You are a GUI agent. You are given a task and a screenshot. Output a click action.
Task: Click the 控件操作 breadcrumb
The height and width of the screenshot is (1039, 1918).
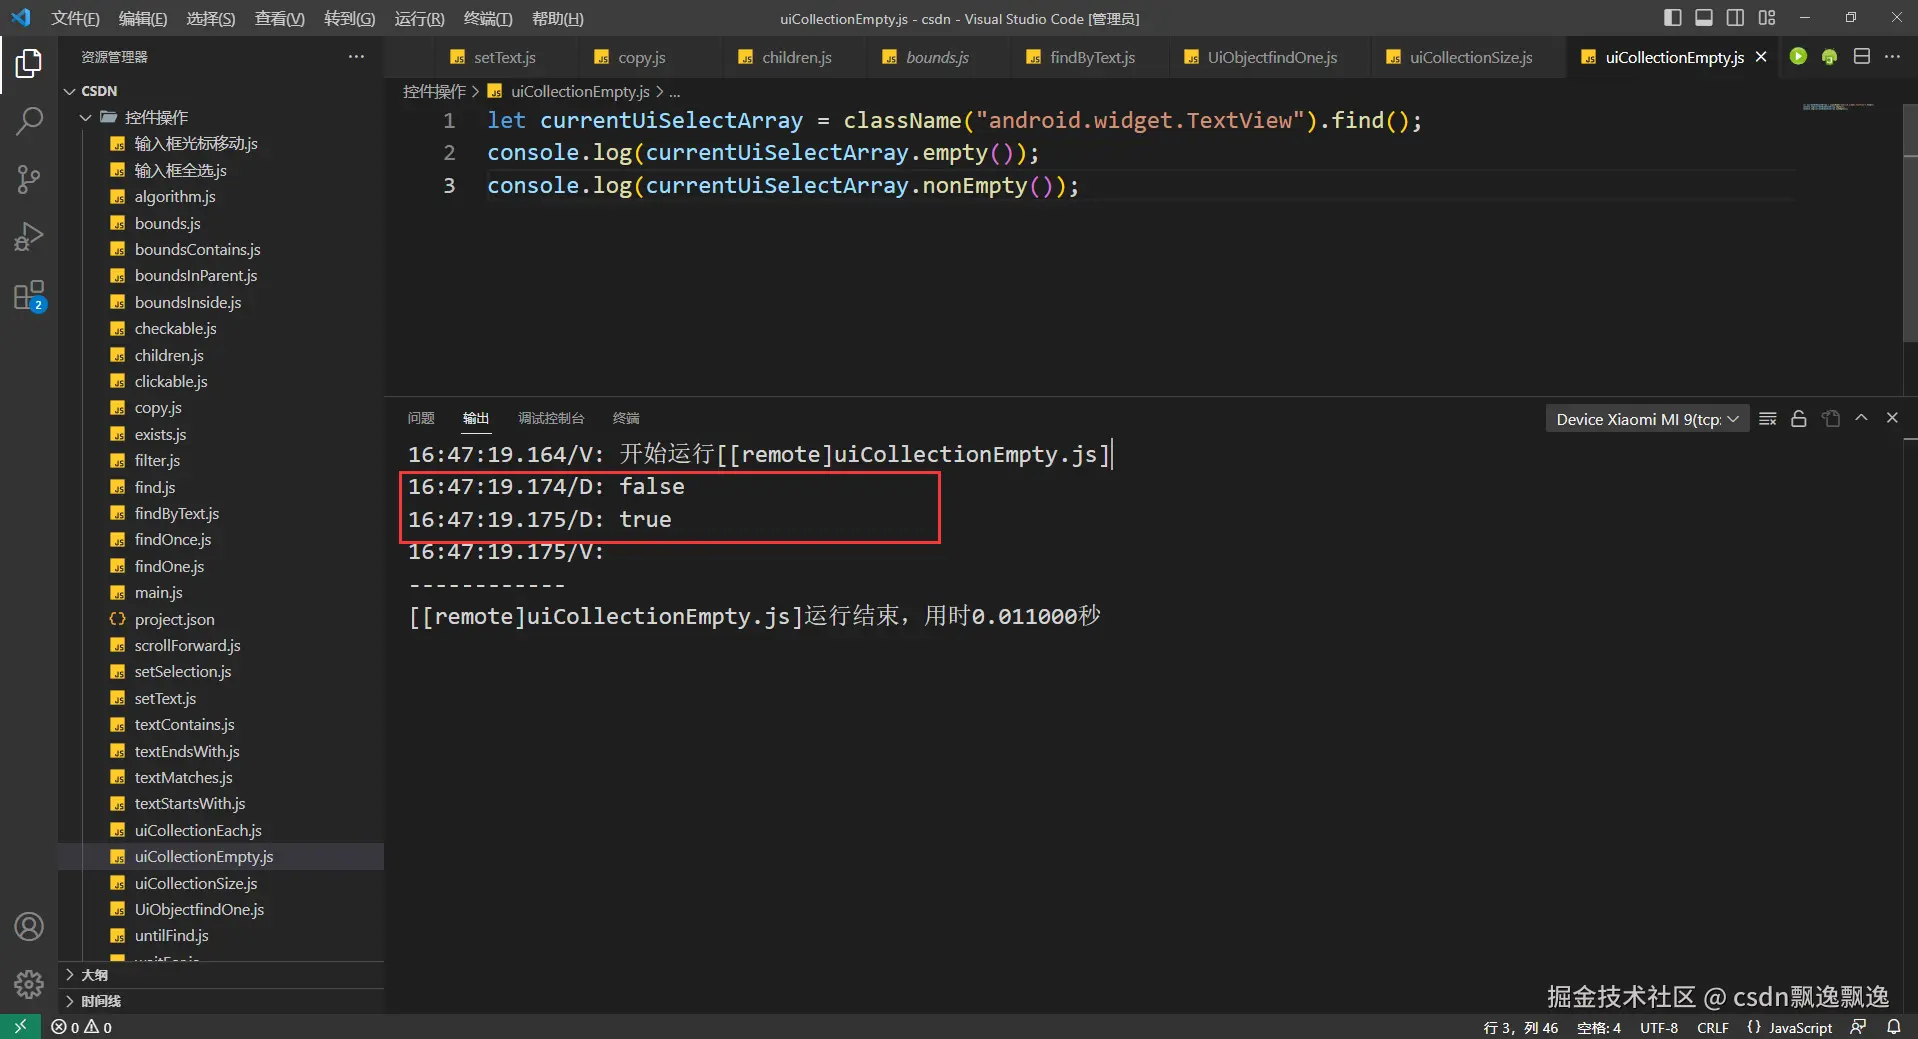(x=434, y=91)
